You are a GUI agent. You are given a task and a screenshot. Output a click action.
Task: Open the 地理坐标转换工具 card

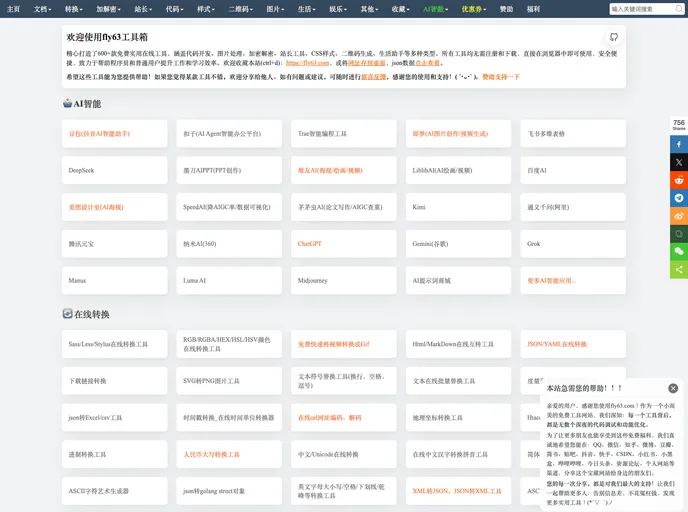458,418
